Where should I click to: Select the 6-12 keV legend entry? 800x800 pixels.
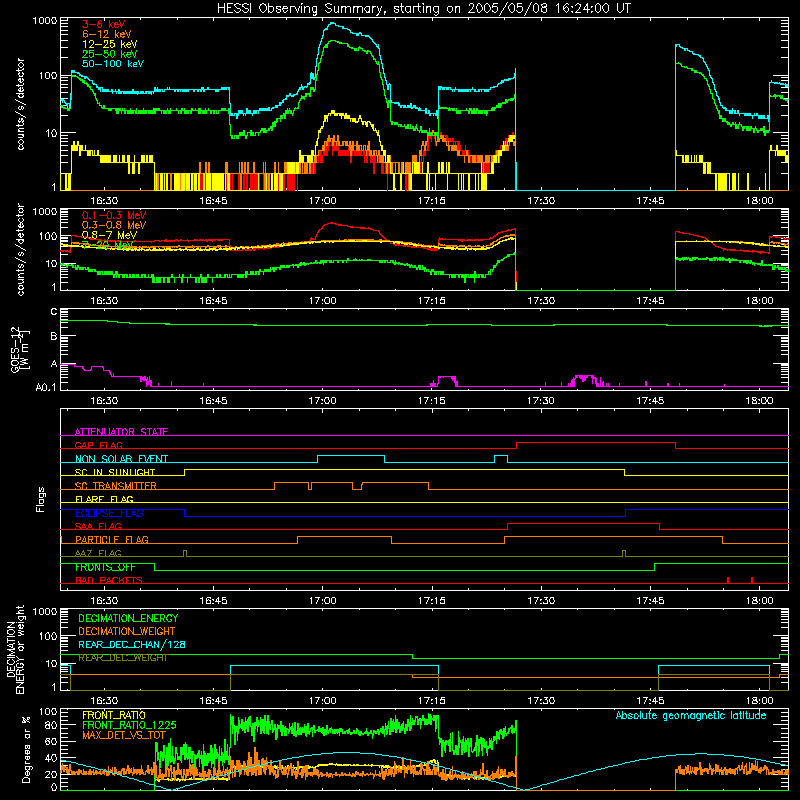coord(107,34)
